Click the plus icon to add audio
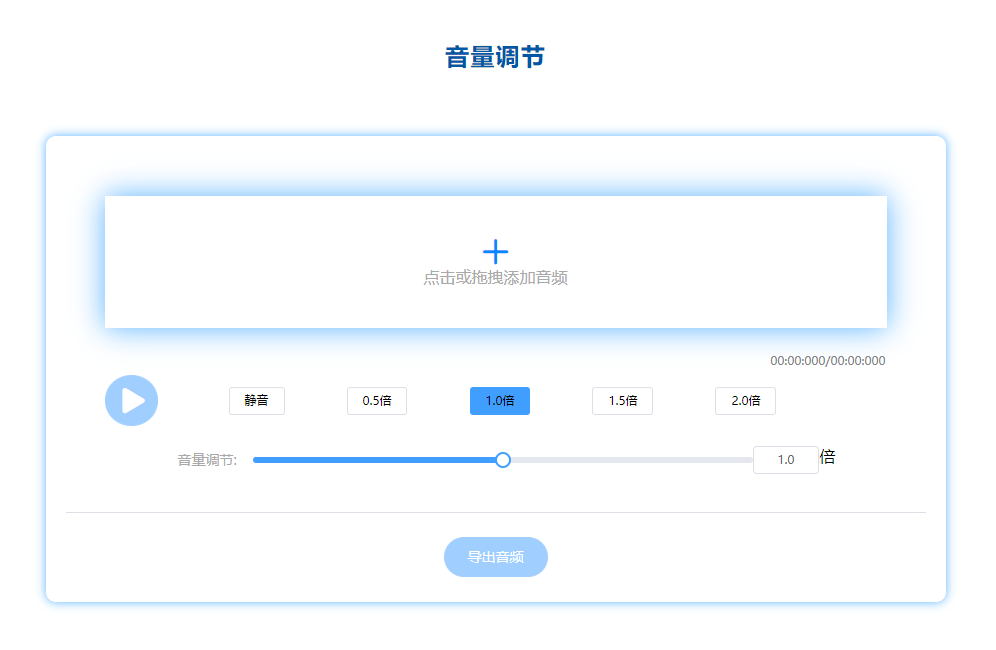The width and height of the screenshot is (996, 650). [x=495, y=250]
